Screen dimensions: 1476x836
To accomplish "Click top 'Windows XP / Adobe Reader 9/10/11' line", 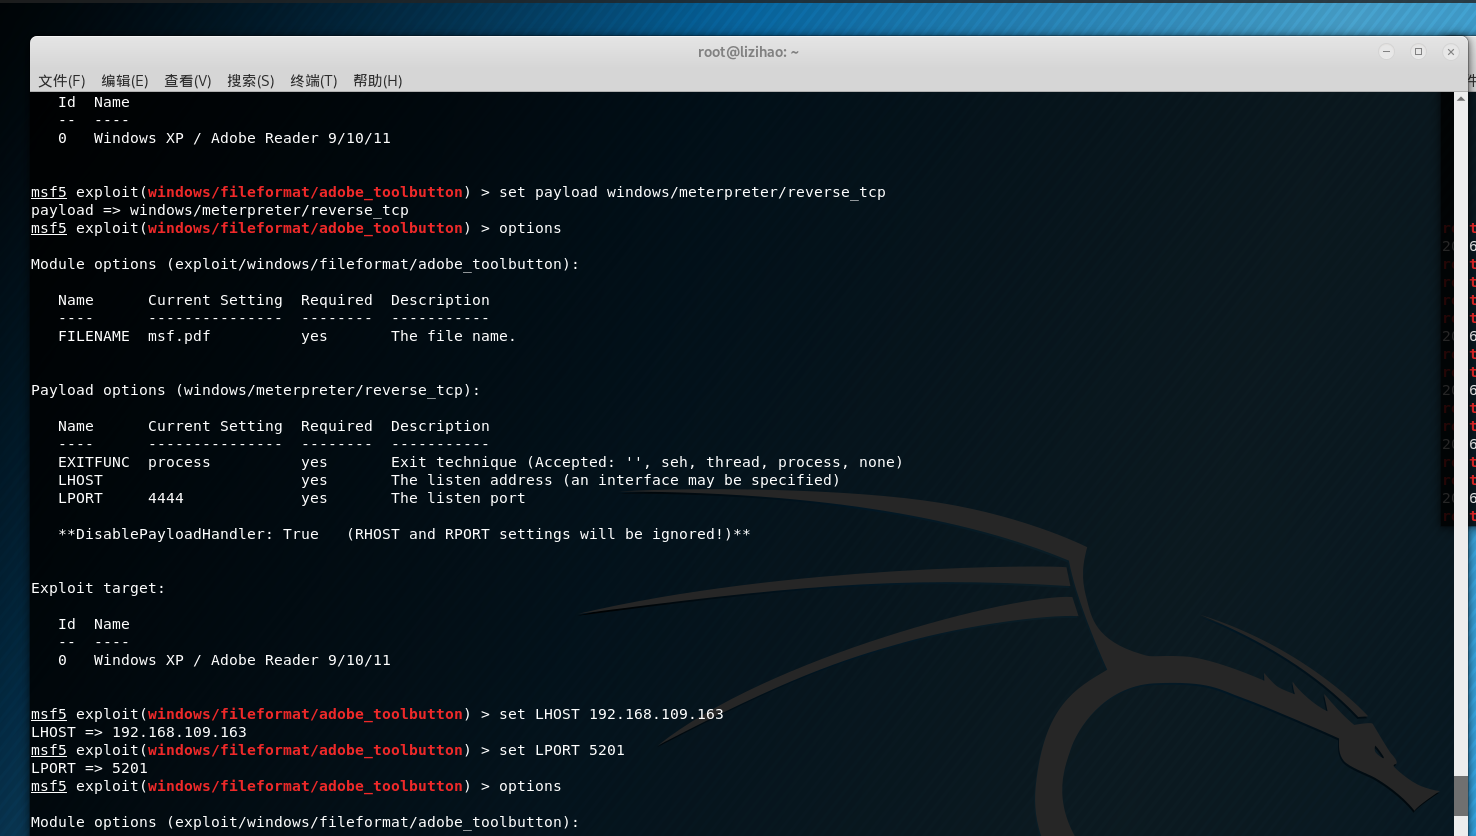I will tap(242, 138).
